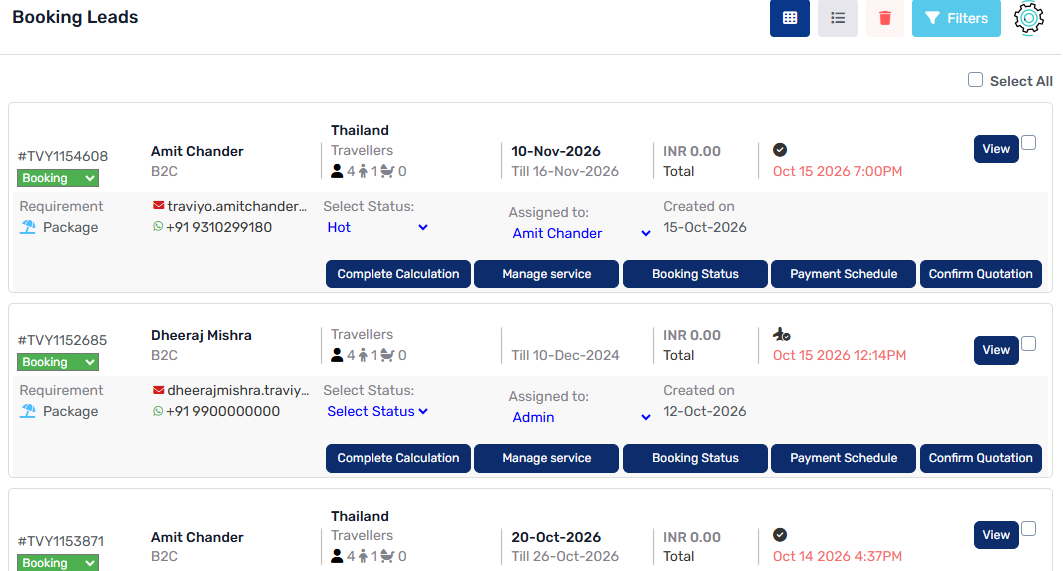Tick checkbox for lead #TVY1154608
This screenshot has height=571, width=1063.
click(x=1028, y=142)
